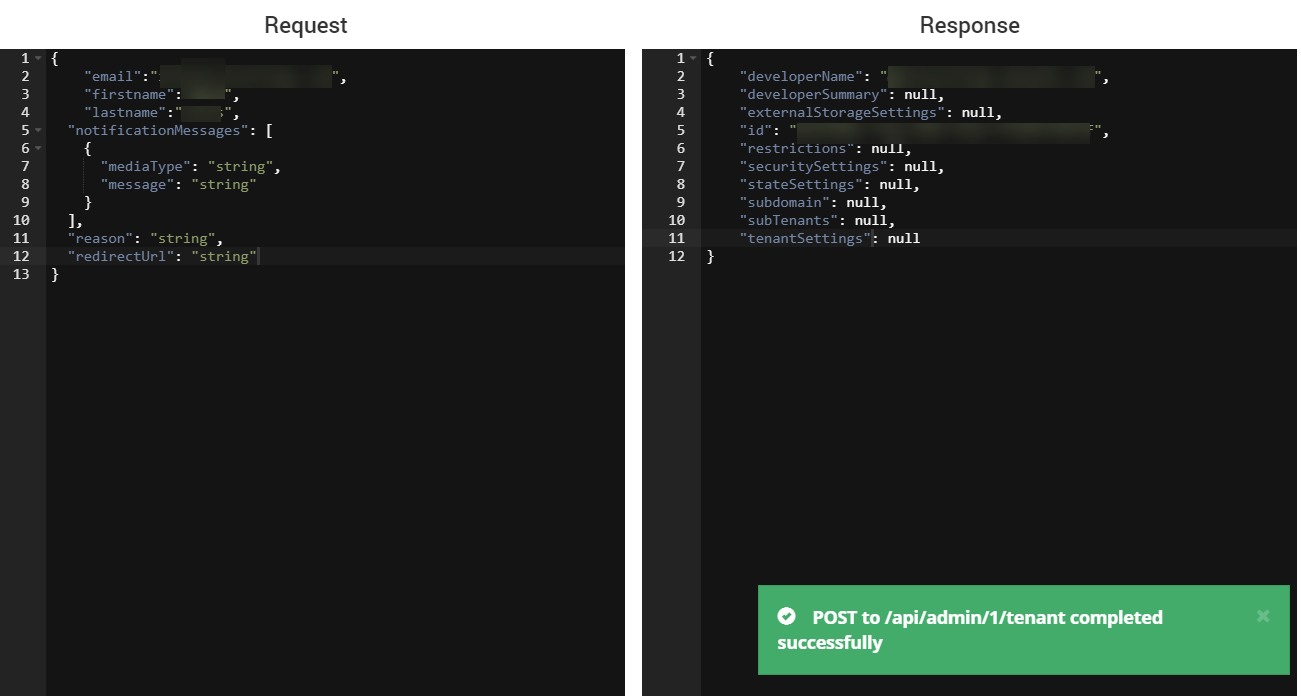The height and width of the screenshot is (696, 1301).
Task: Select the reason property name
Action: tap(96, 238)
